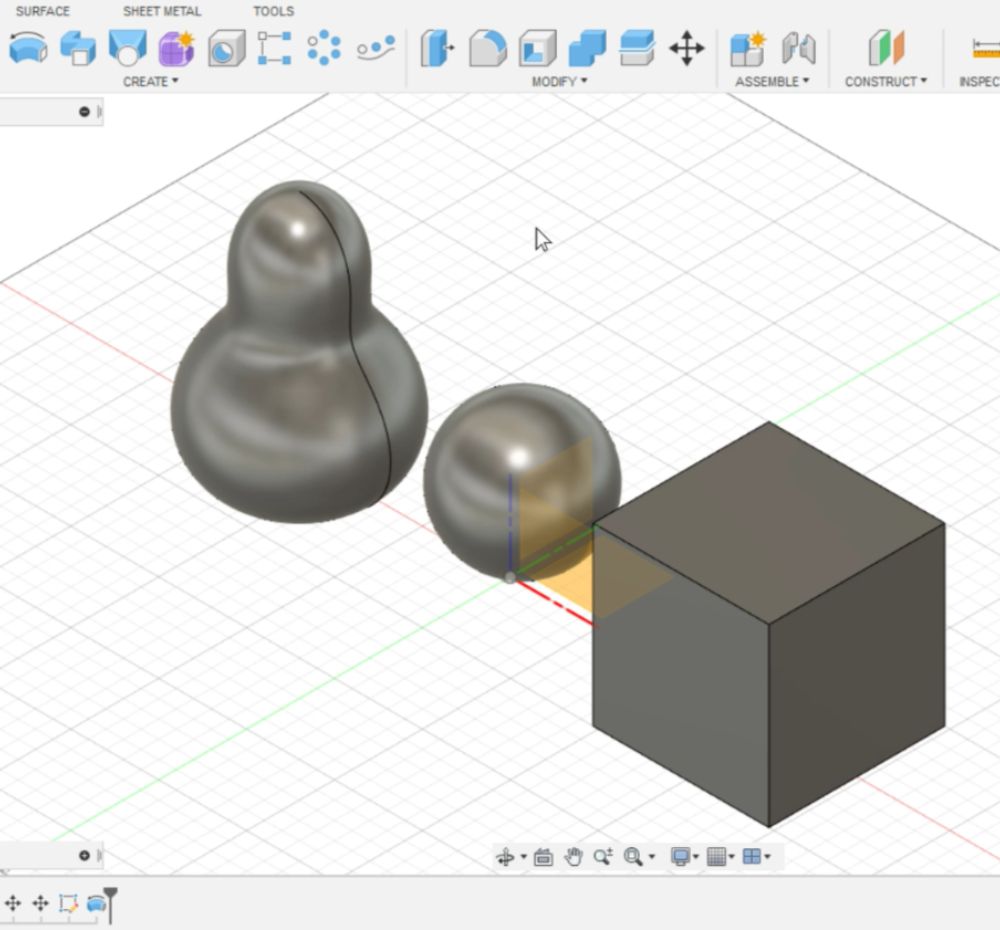The image size is (1000, 930).
Task: Activate the Move/Copy arrows icon
Action: [687, 48]
